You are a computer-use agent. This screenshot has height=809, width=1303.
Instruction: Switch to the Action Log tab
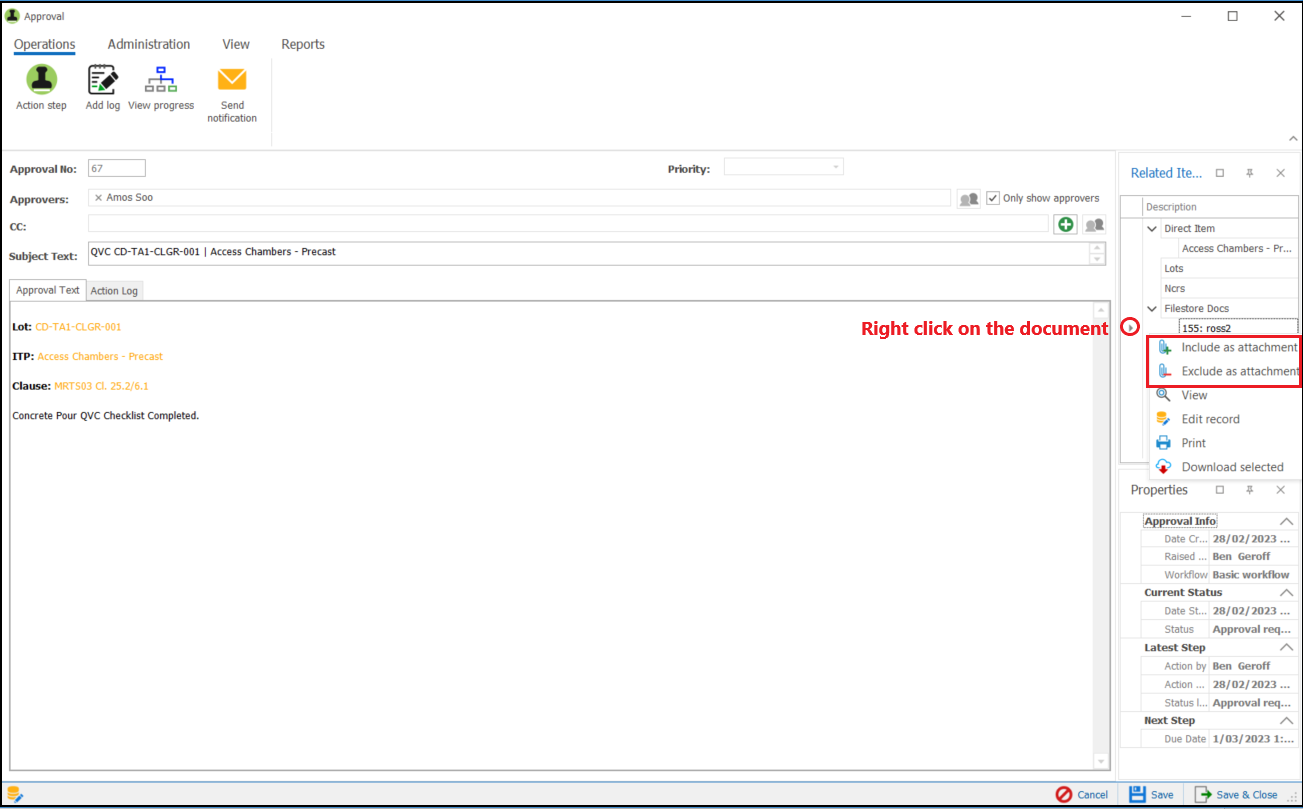click(113, 290)
